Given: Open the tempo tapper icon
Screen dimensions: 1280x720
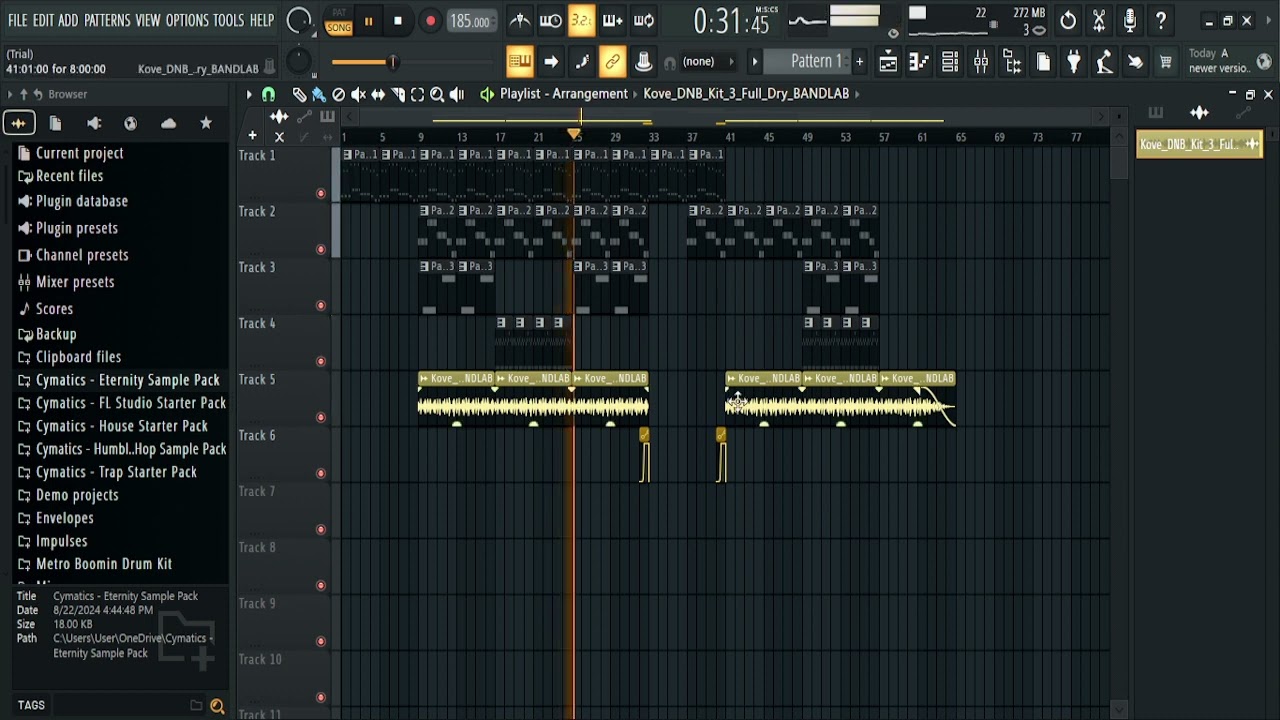Looking at the screenshot, I should [1104, 63].
